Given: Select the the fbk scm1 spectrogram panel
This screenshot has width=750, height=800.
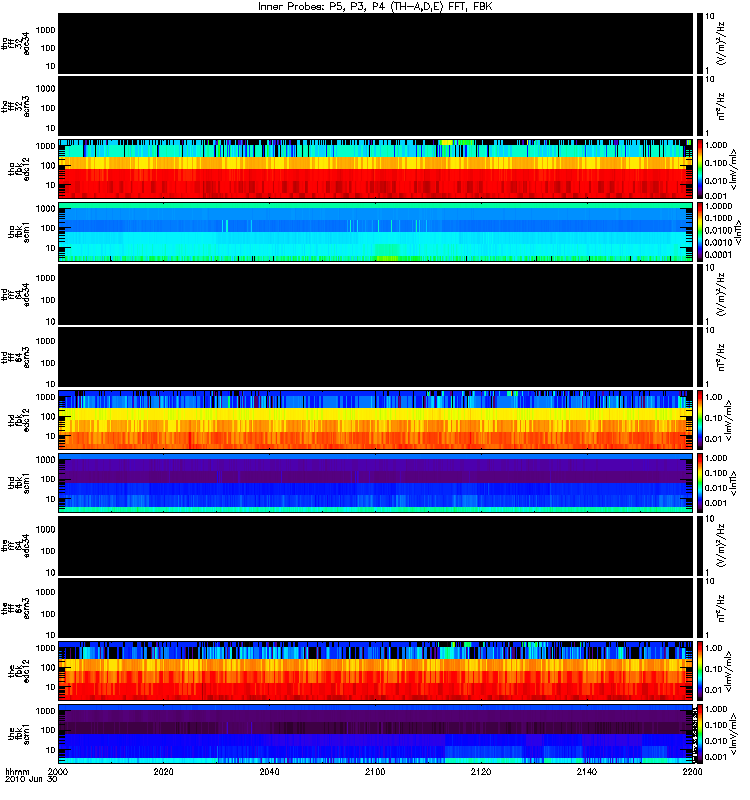Looking at the screenshot, I should [x=376, y=734].
